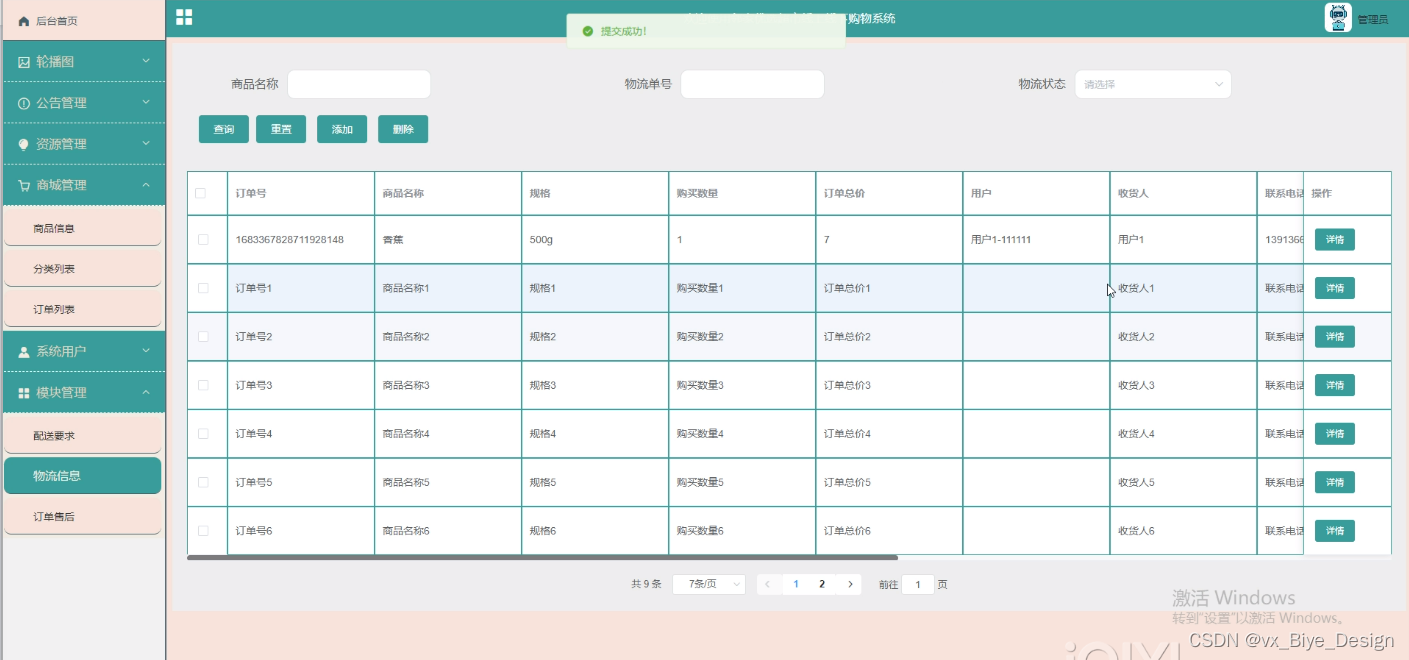Click the 管理员 user label
Screen dimensions: 1409x660
(x=1372, y=19)
